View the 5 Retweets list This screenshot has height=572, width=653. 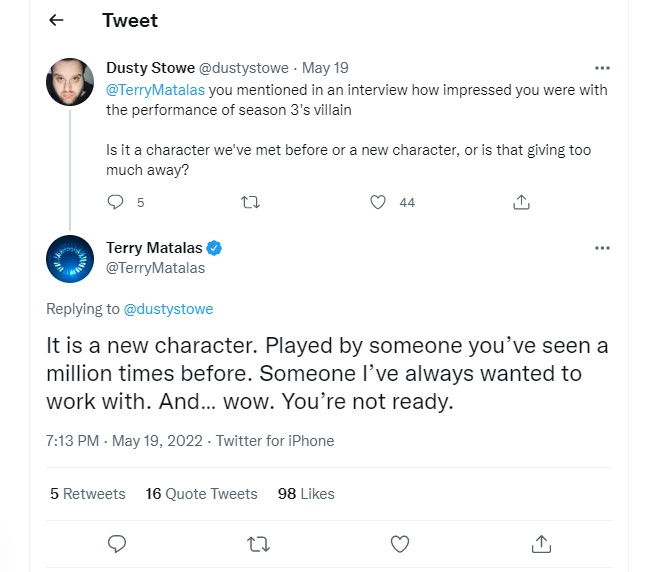pos(88,494)
